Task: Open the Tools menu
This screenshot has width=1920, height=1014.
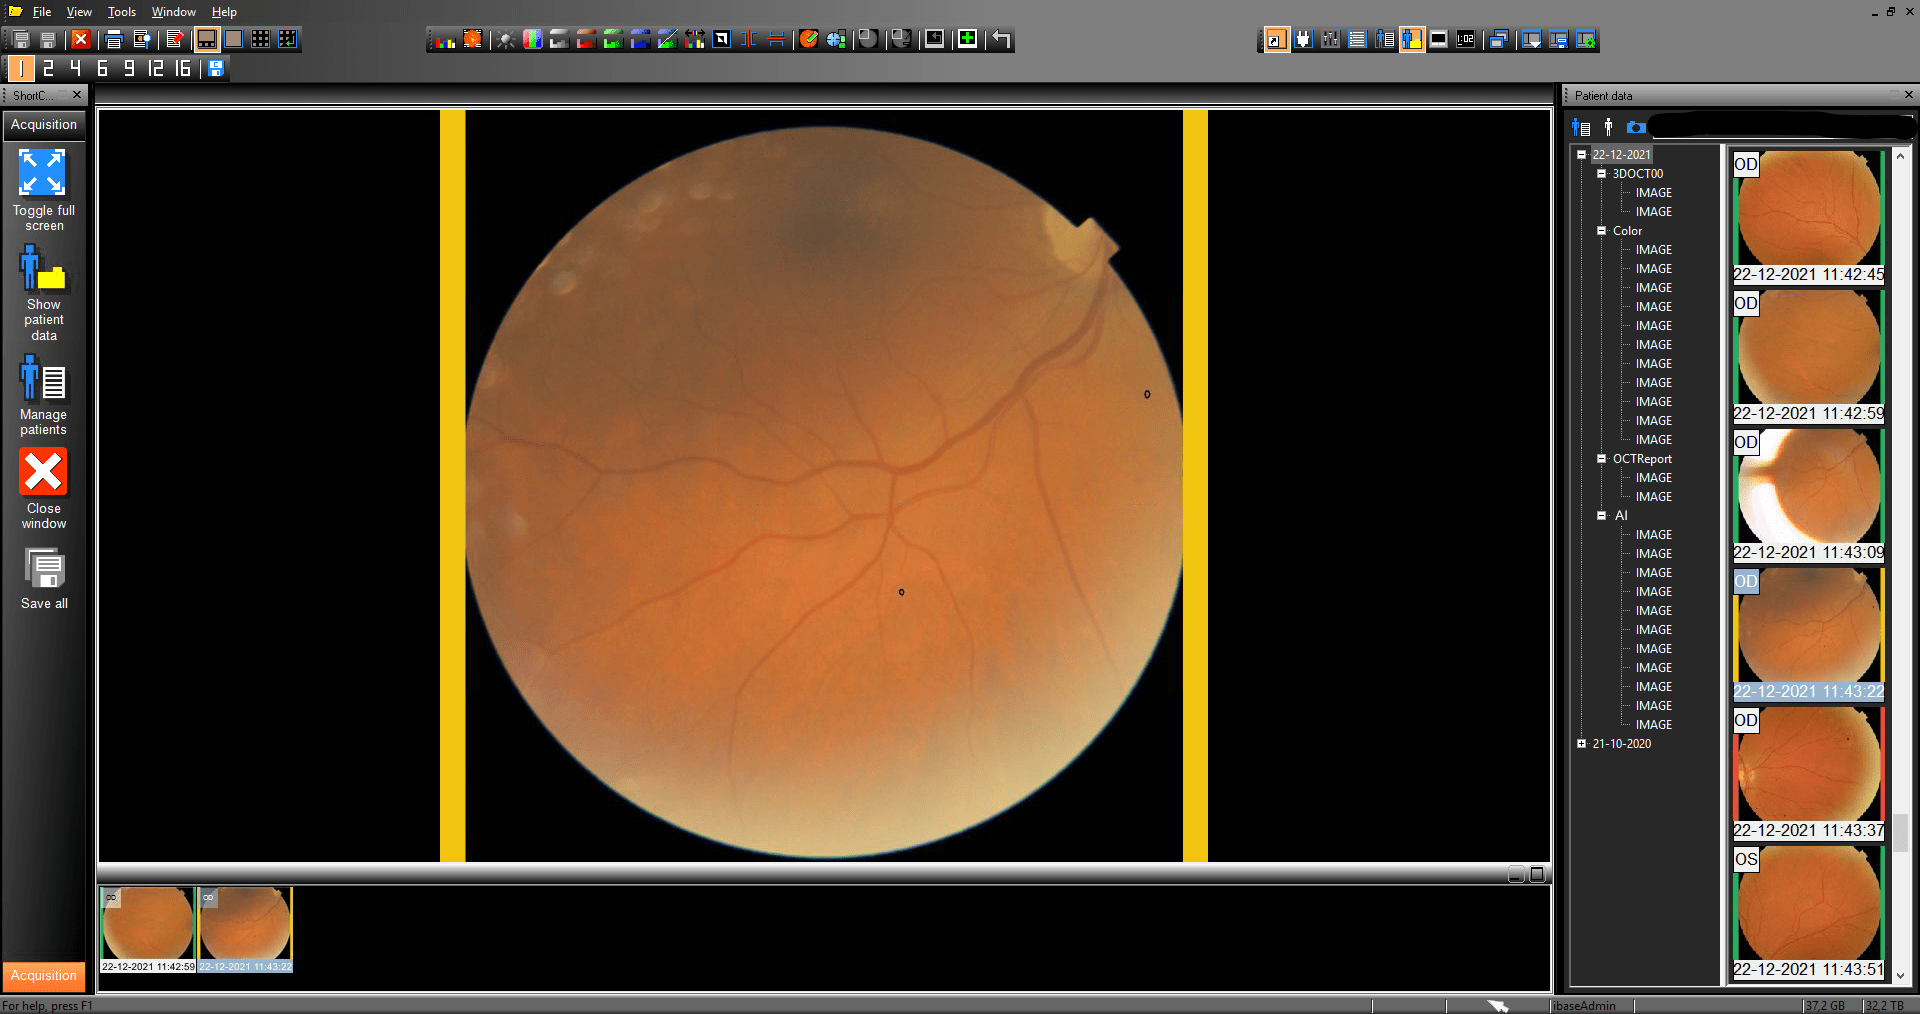Action: pyautogui.click(x=121, y=12)
